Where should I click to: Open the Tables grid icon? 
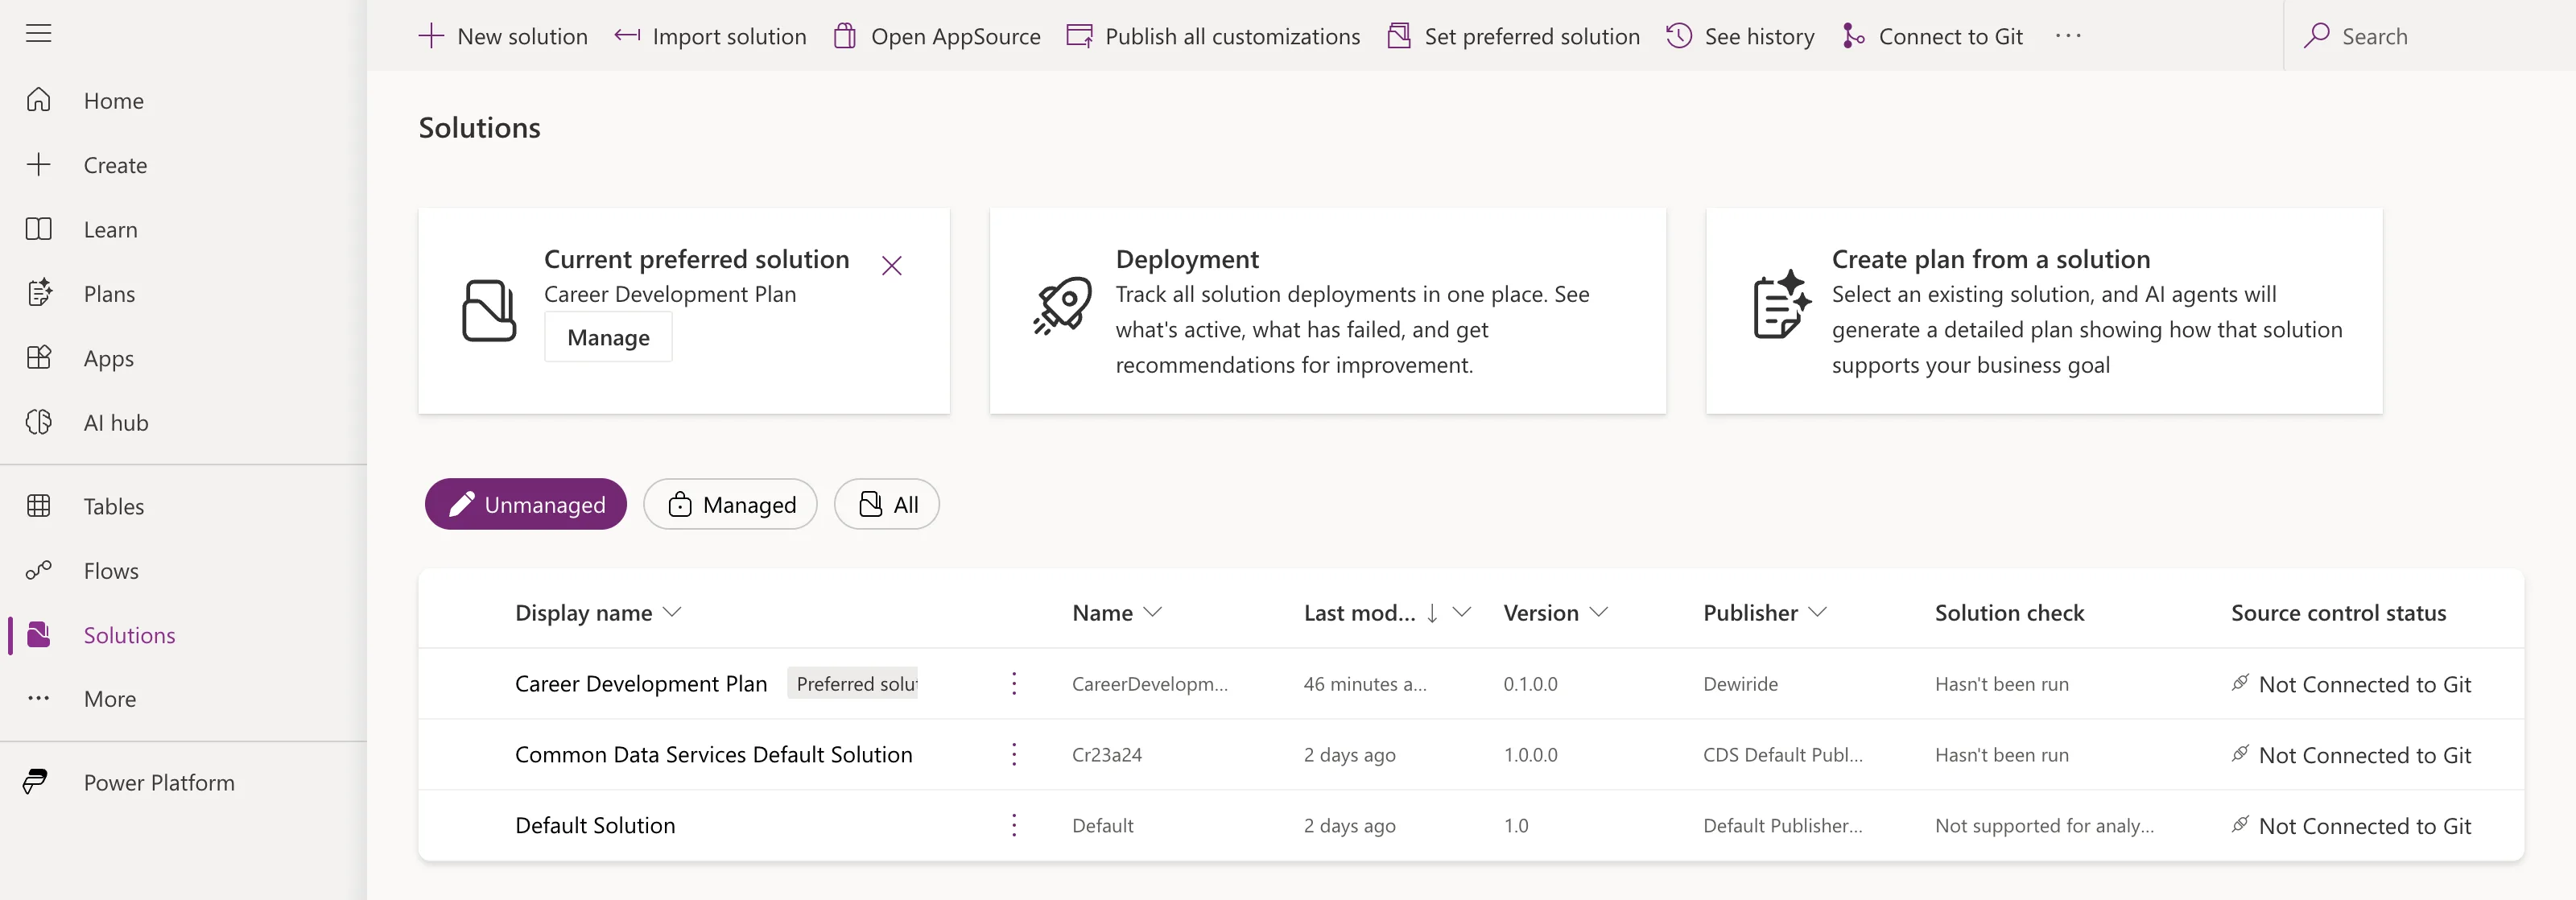click(38, 506)
